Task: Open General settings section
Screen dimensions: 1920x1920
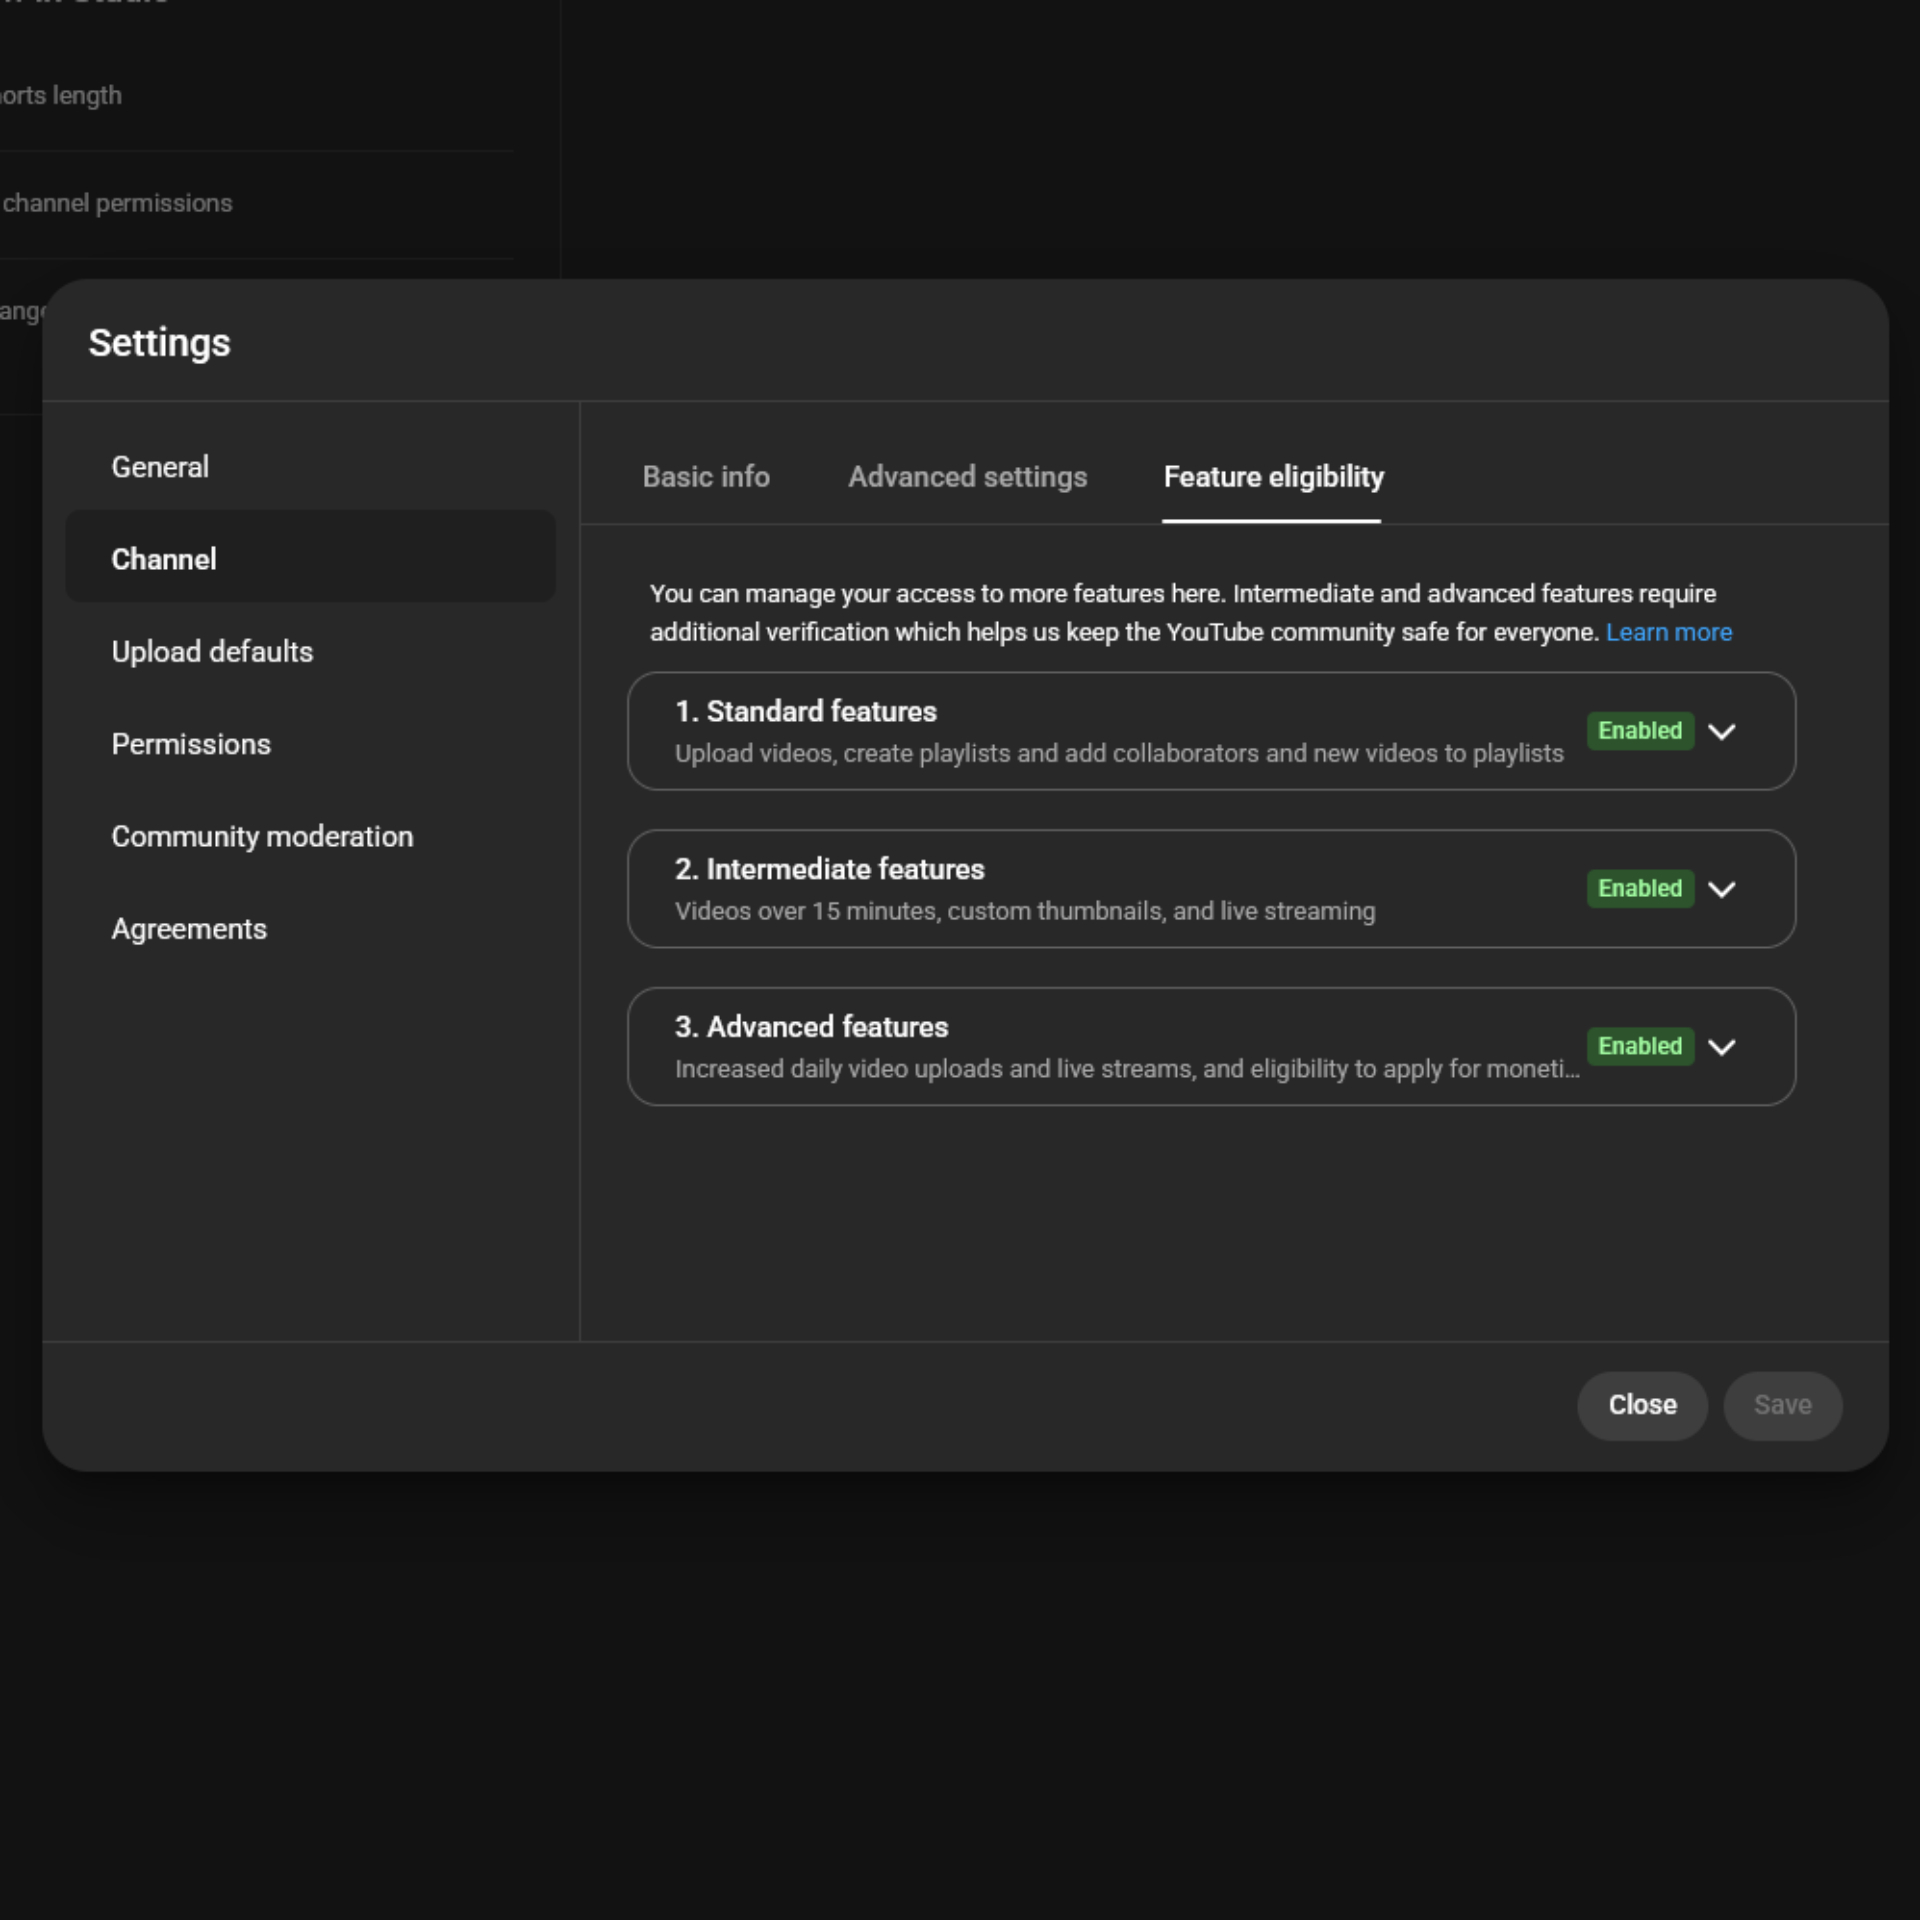Action: (x=160, y=467)
